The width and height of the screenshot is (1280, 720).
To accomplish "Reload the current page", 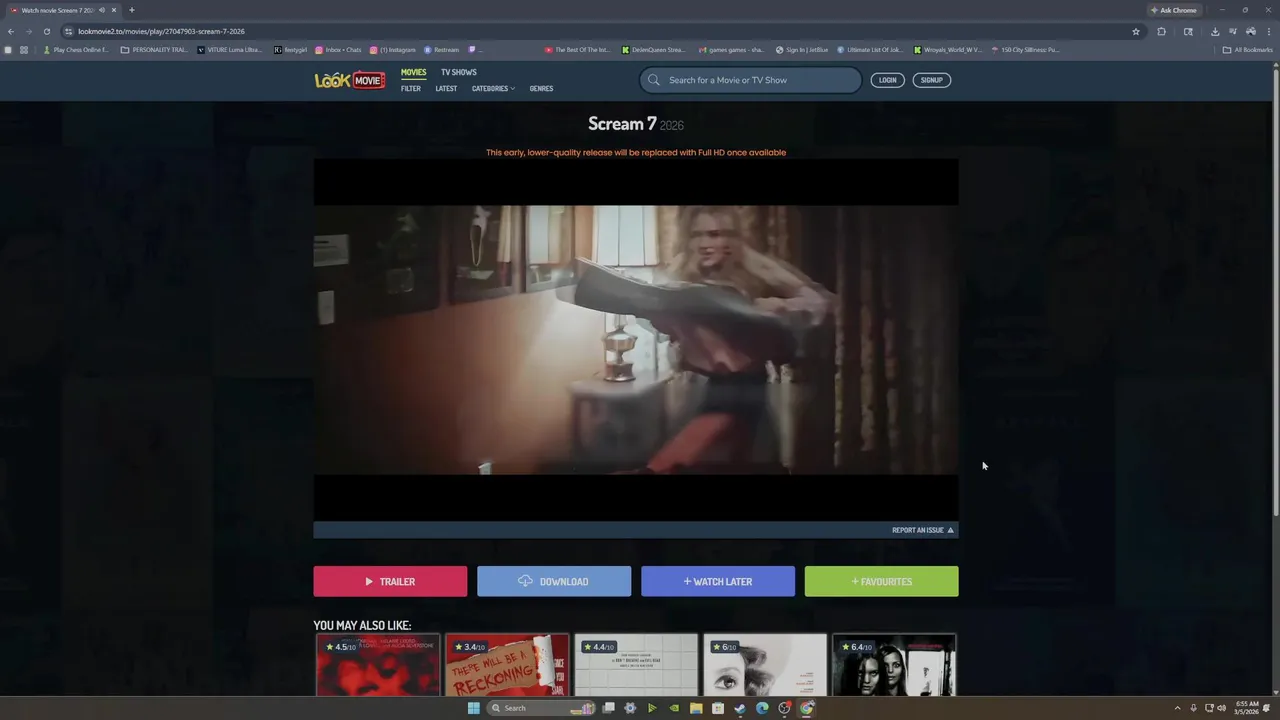I will (x=46, y=31).
